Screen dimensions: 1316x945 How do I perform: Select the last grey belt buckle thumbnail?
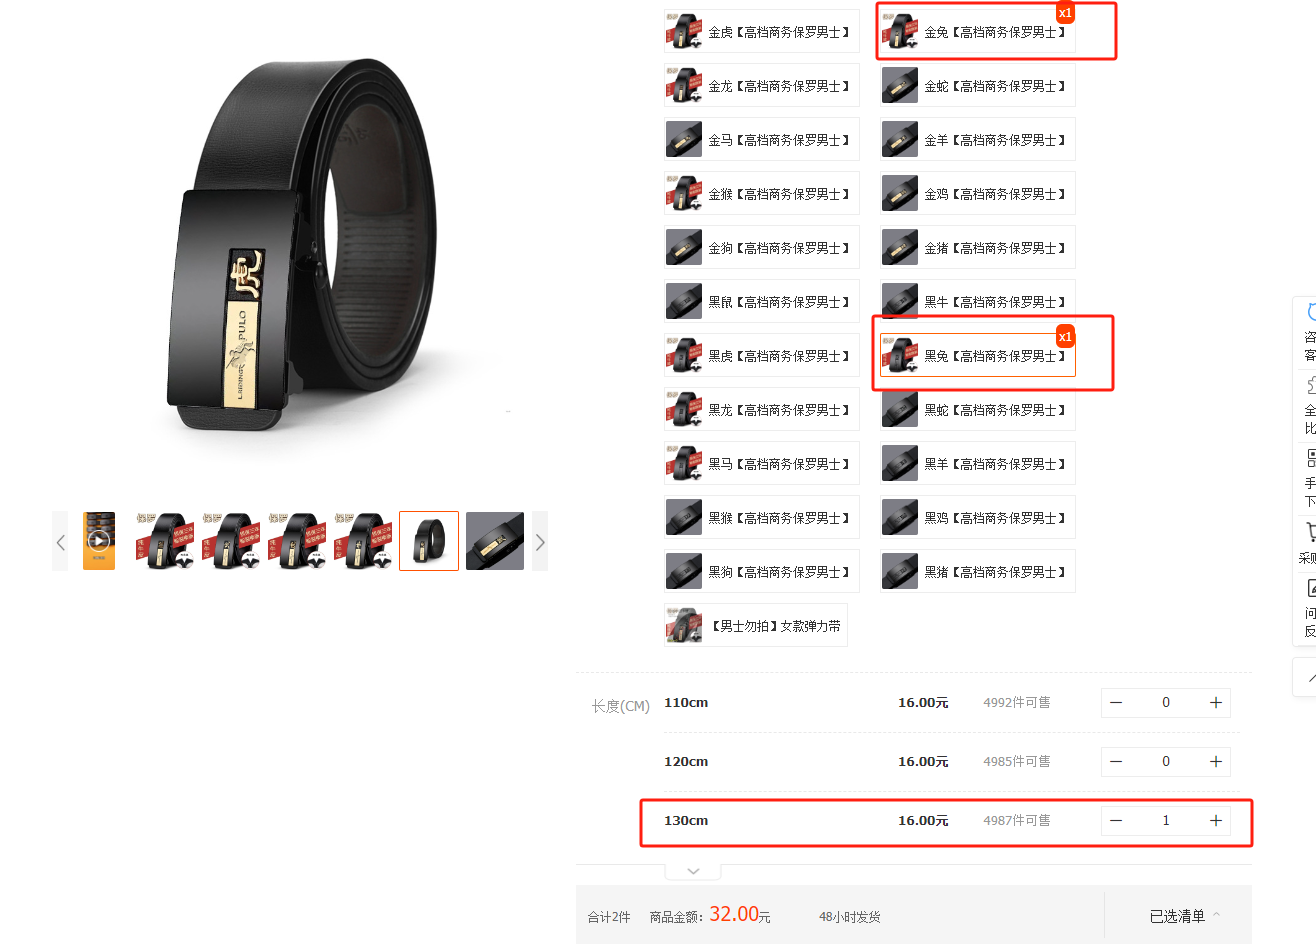tap(495, 541)
